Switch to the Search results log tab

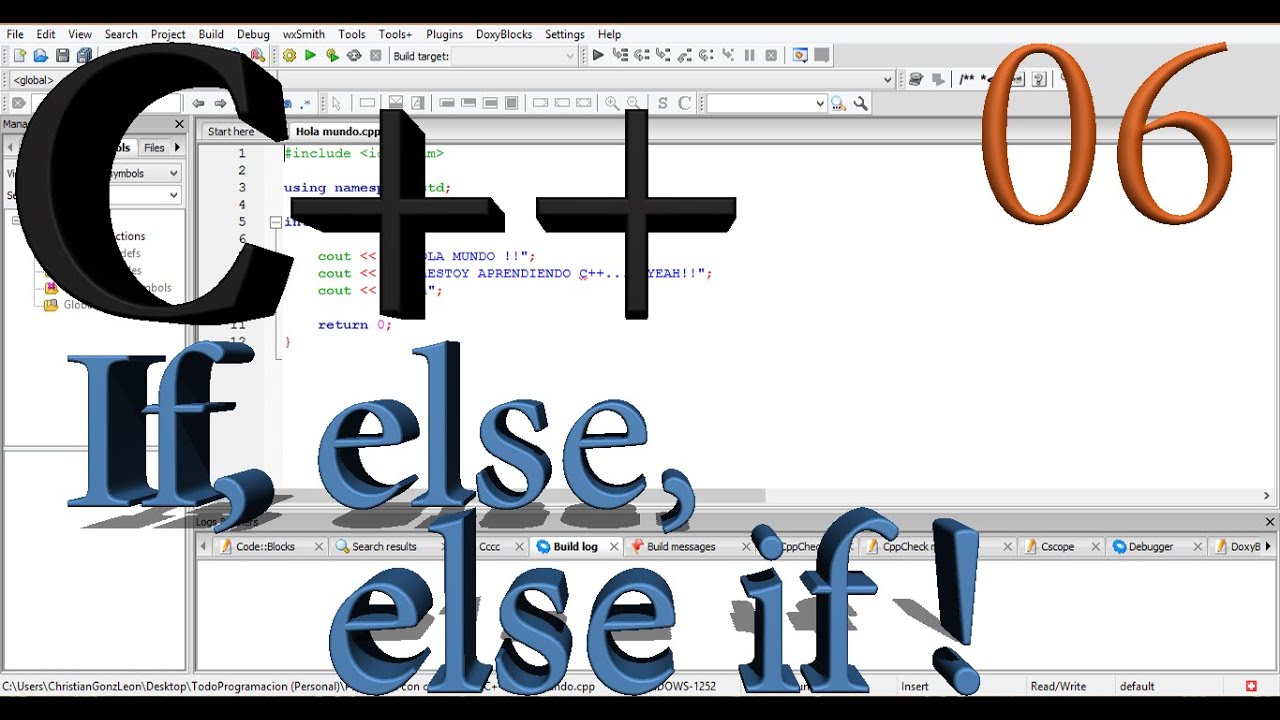pyautogui.click(x=384, y=546)
